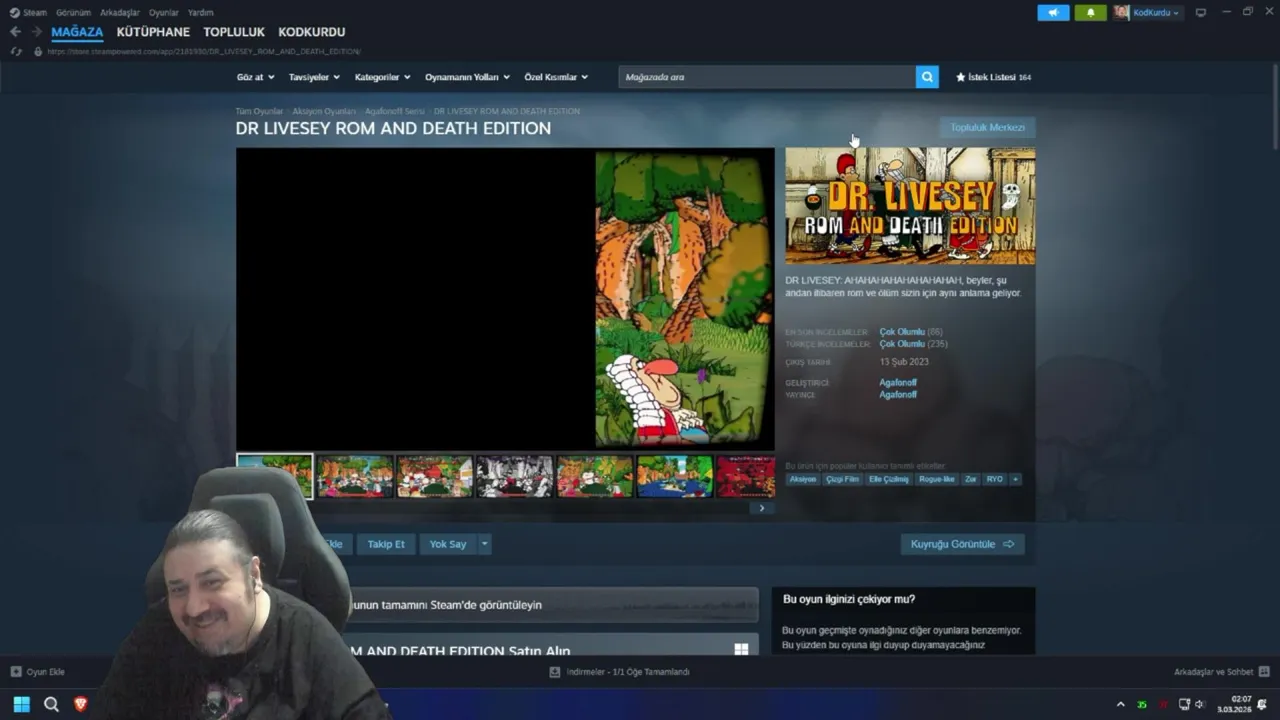Expand the Kategoriler dropdown

pyautogui.click(x=382, y=77)
